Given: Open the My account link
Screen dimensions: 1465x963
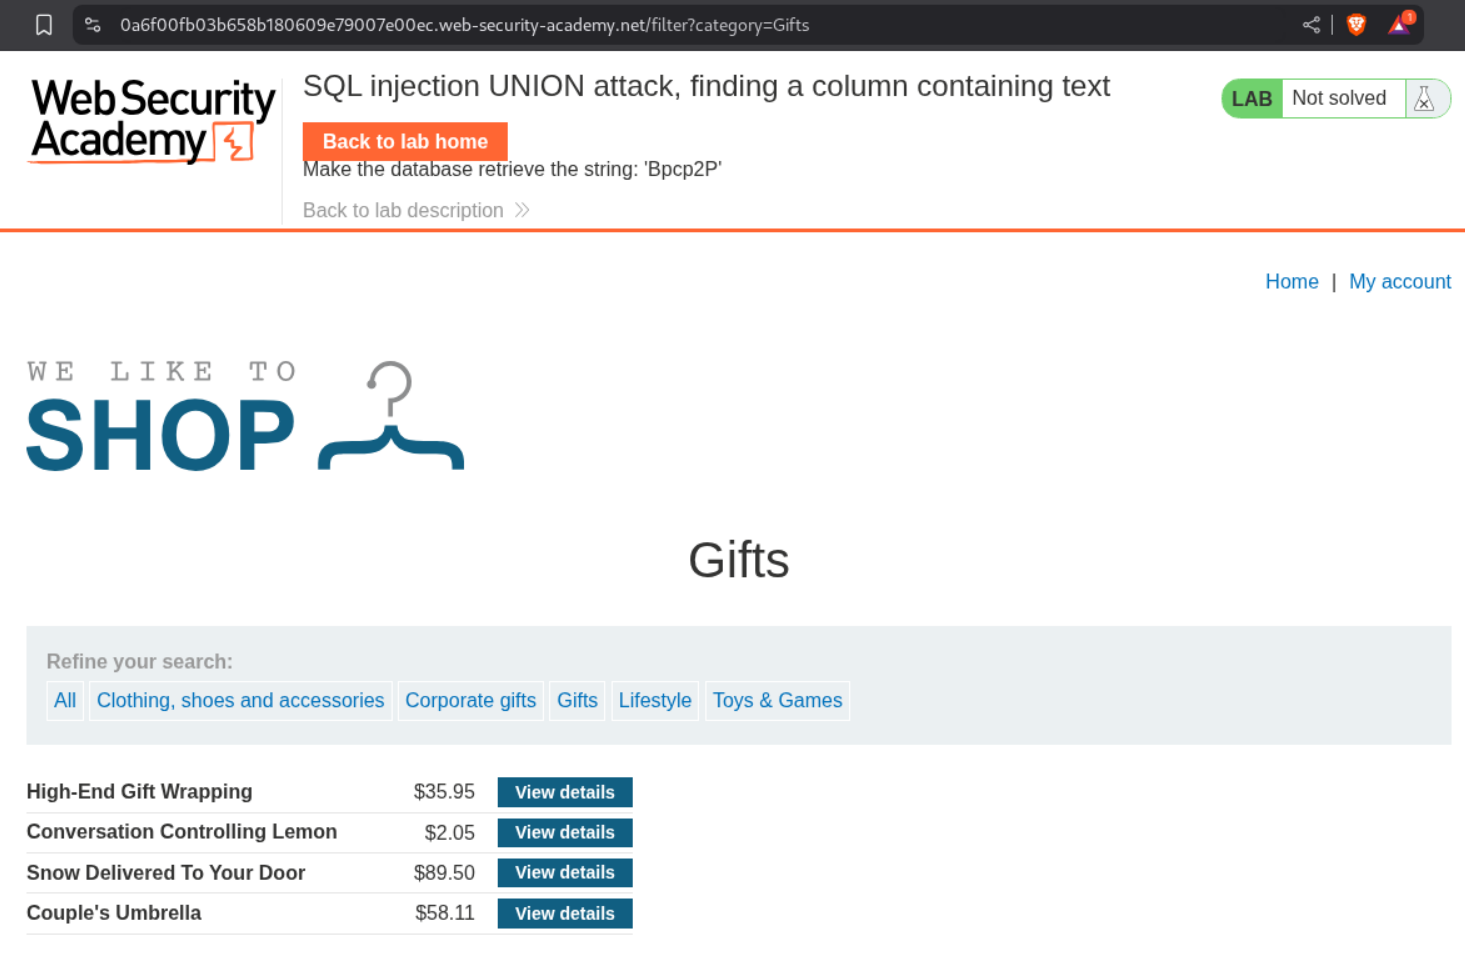Looking at the screenshot, I should (x=1399, y=282).
